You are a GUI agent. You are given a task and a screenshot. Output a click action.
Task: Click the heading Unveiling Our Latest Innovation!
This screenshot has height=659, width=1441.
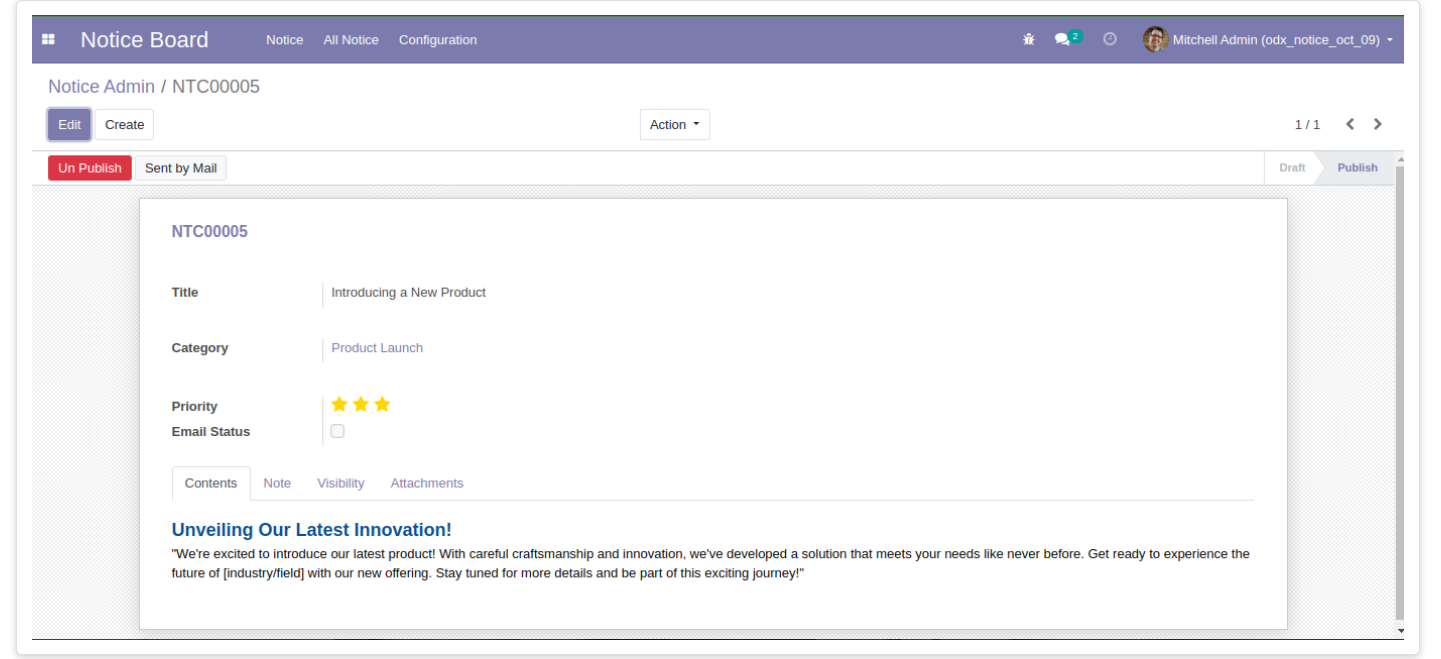coord(312,530)
